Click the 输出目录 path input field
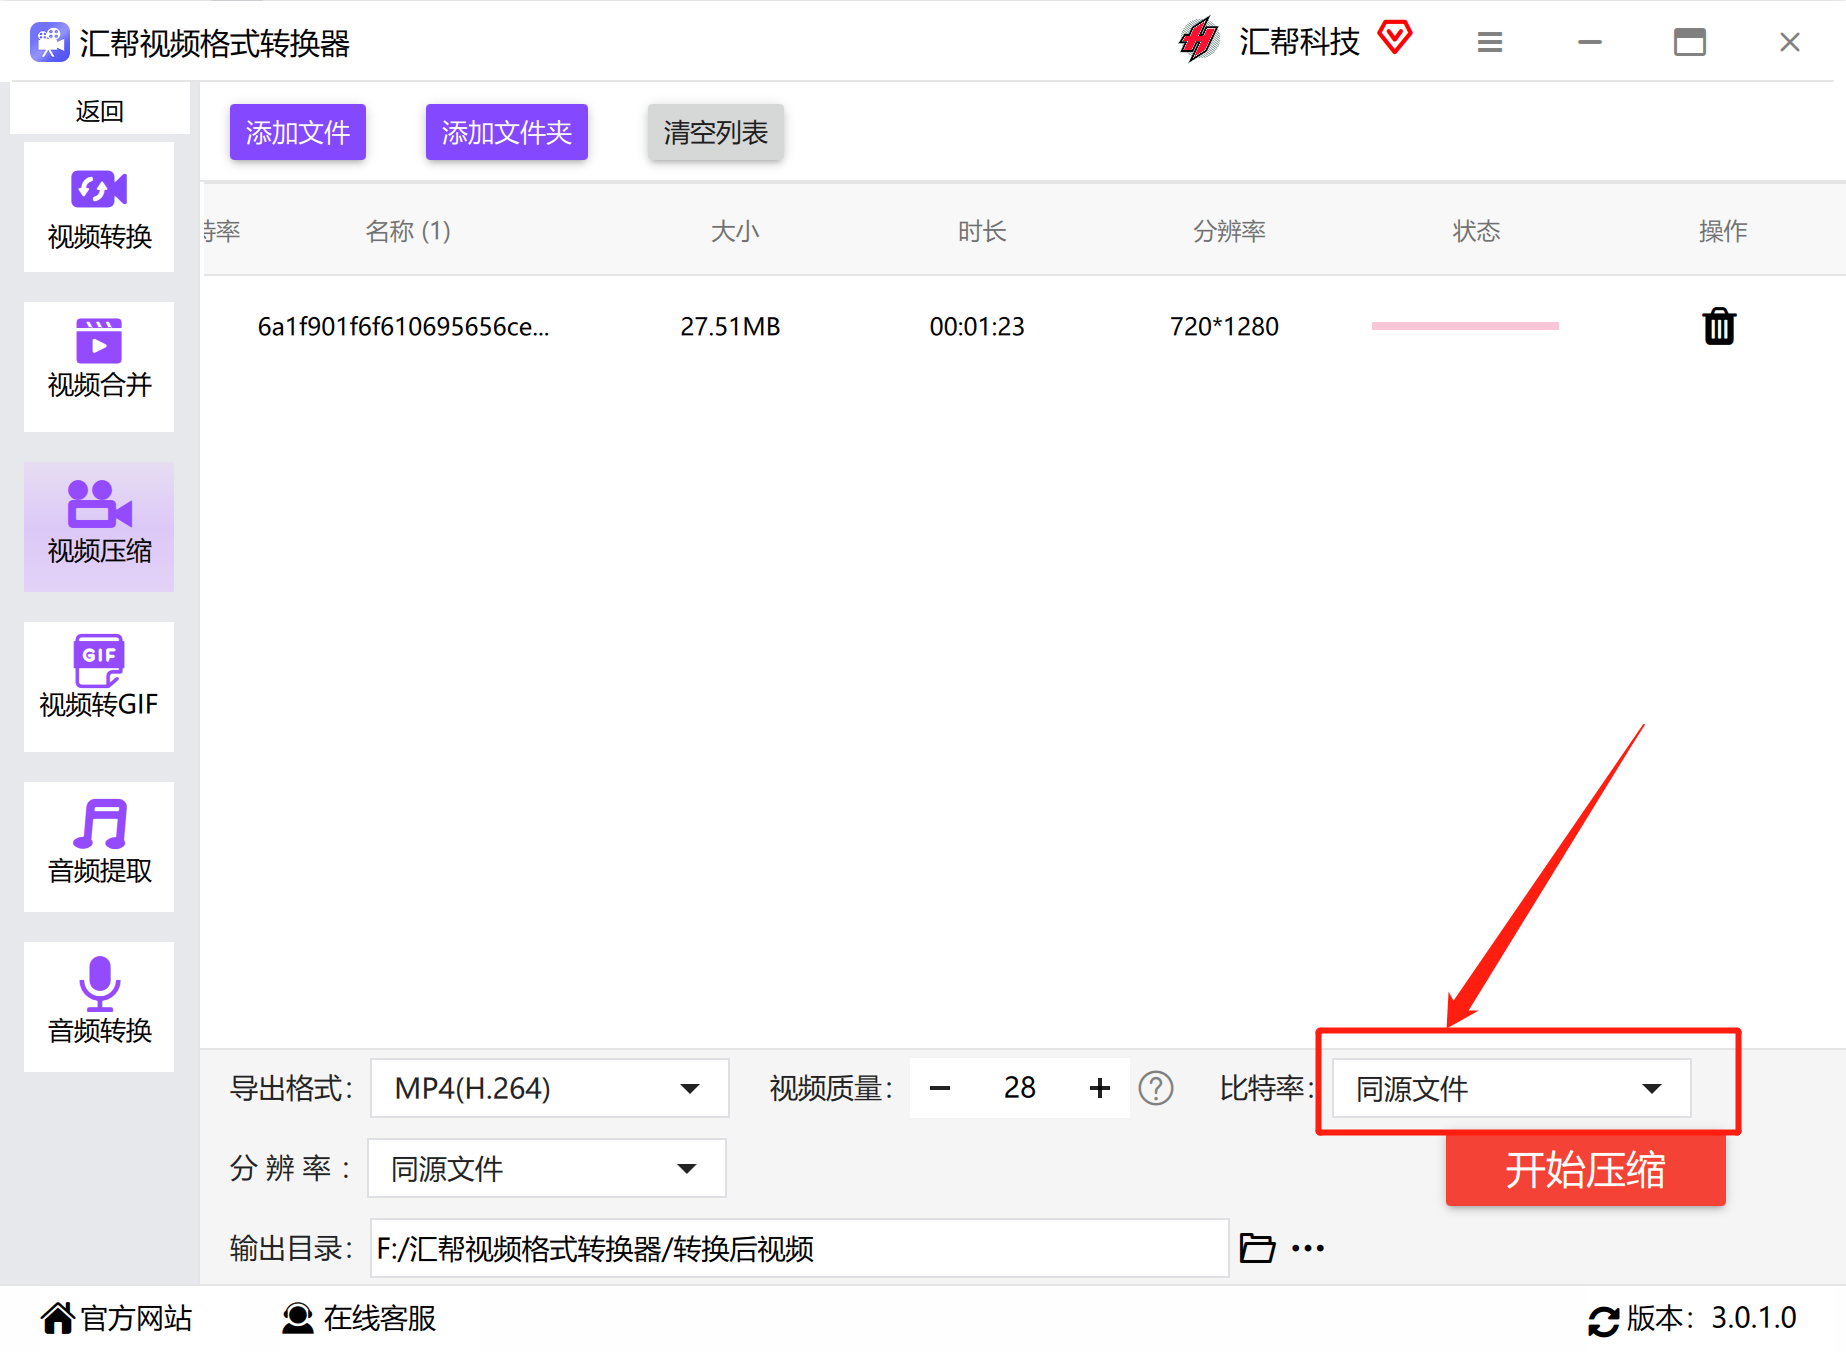 799,1248
